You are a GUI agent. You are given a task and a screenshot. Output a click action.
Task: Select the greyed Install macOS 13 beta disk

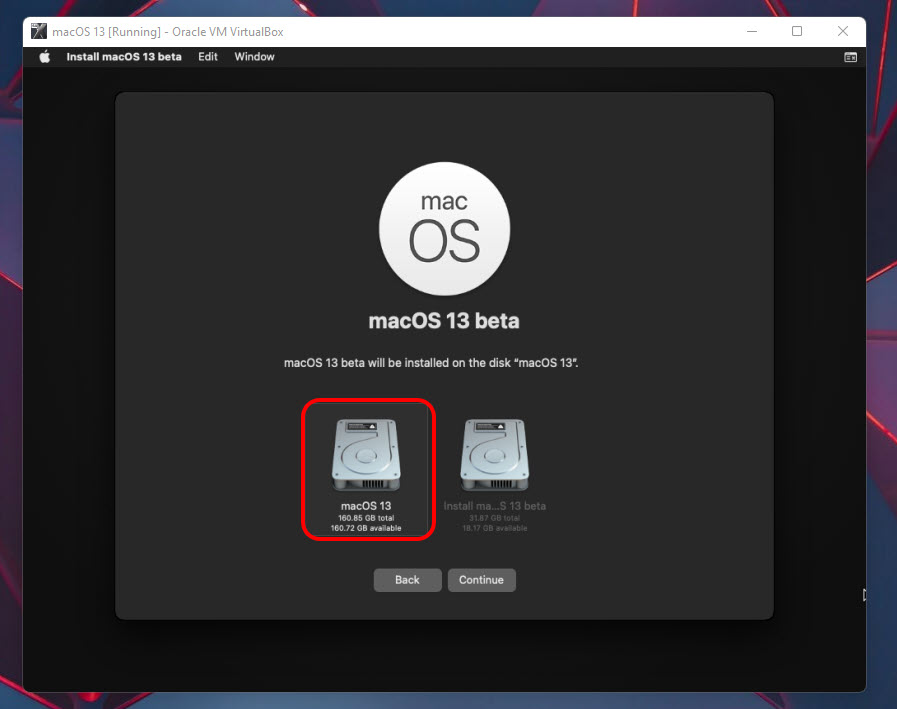coord(495,455)
